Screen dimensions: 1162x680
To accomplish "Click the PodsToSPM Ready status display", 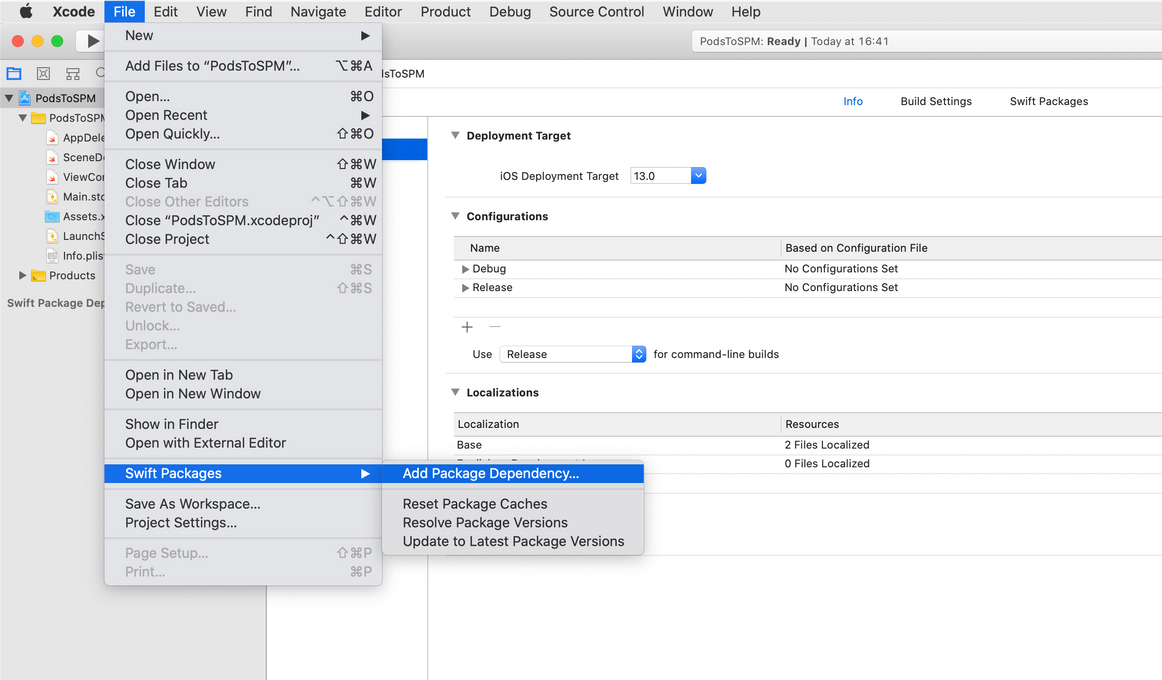I will pyautogui.click(x=926, y=41).
